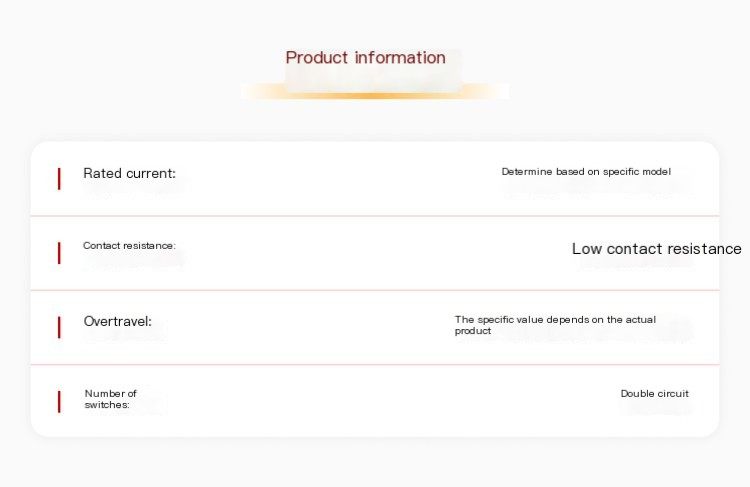
Task: Click the 'Double circuit' value
Action: pyautogui.click(x=654, y=394)
